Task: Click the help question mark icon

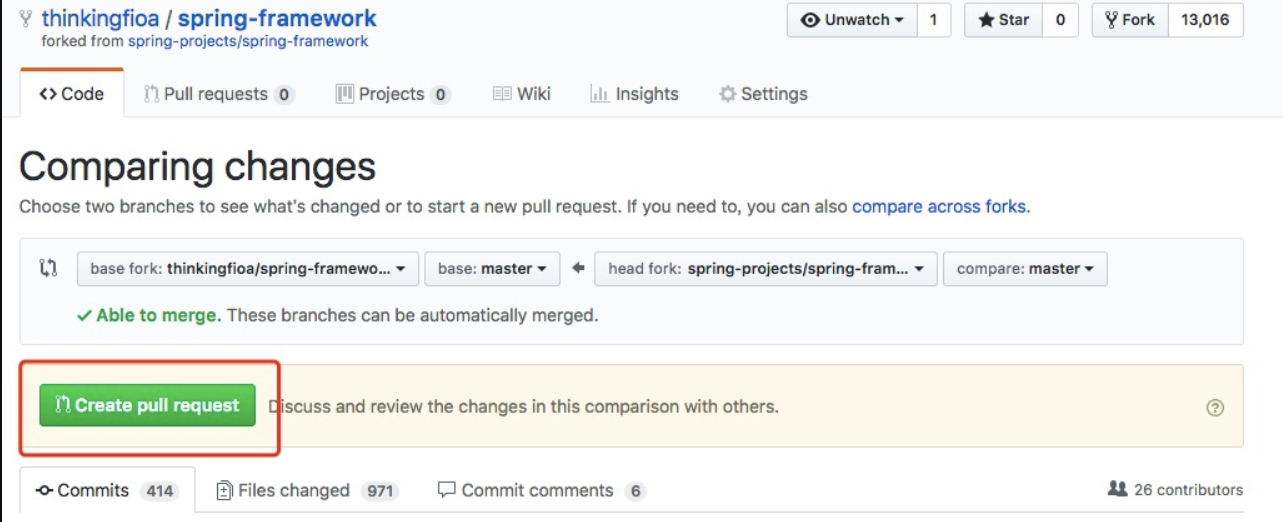Action: pyautogui.click(x=1215, y=407)
